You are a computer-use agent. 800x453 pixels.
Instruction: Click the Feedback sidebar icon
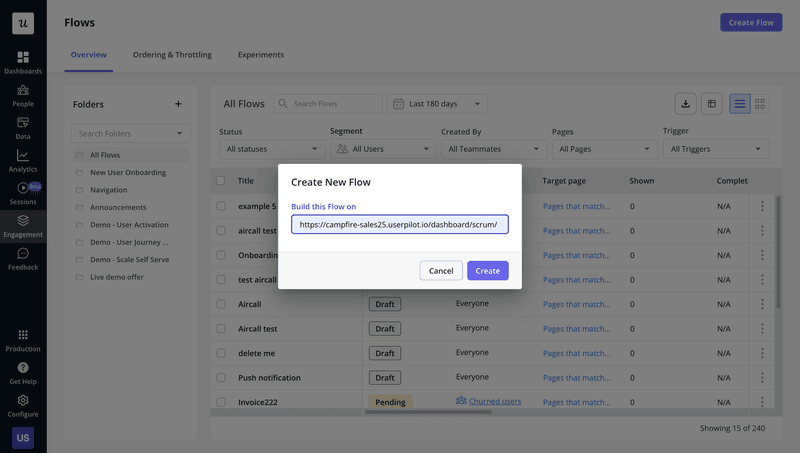[x=23, y=259]
